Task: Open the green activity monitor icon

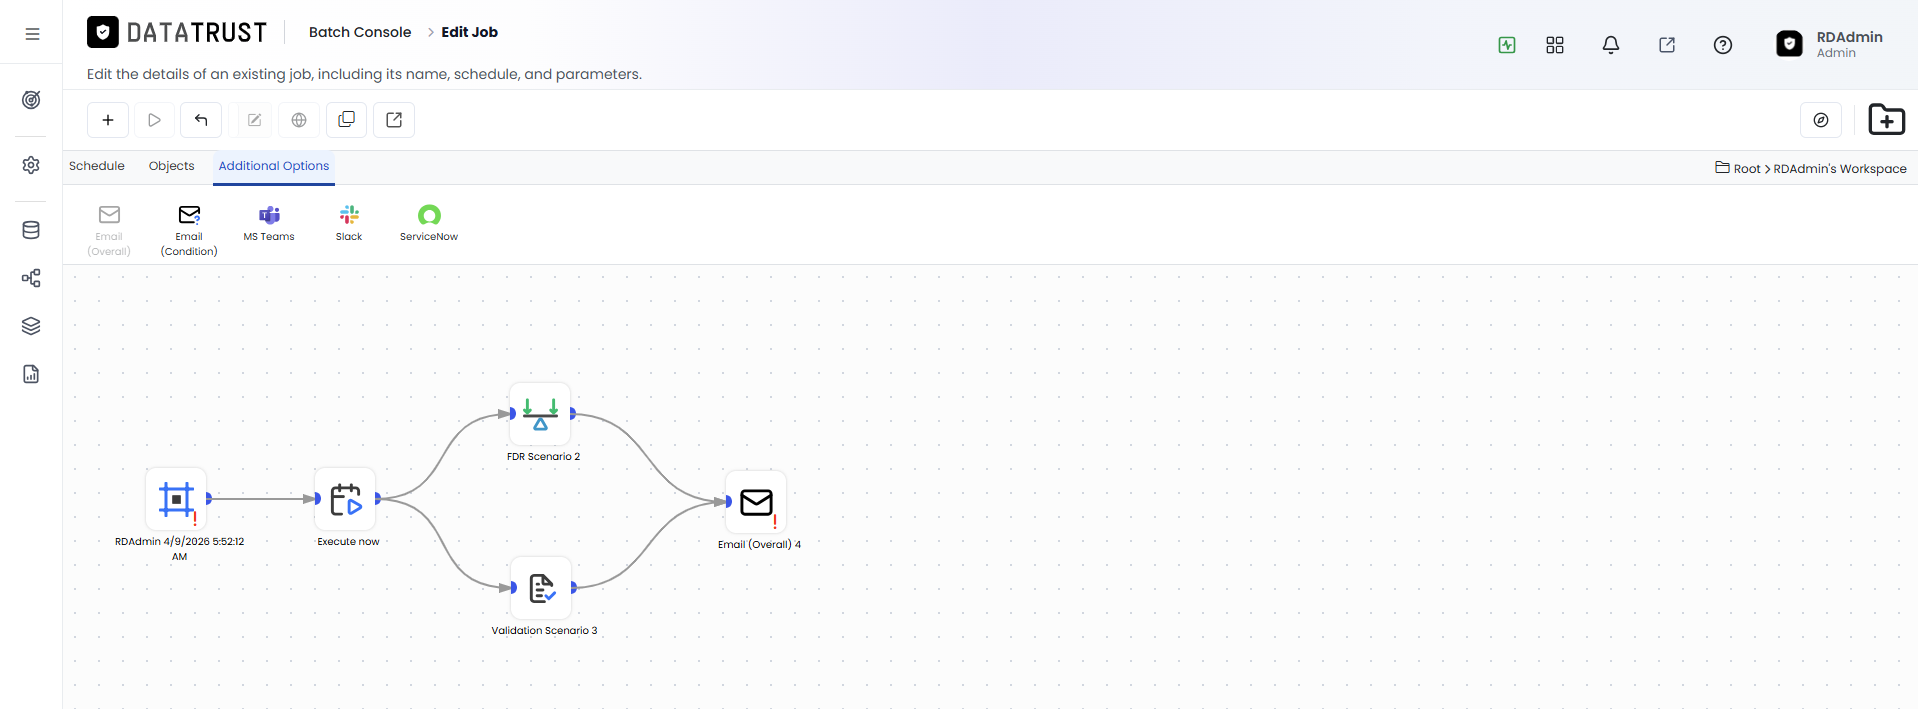Action: (x=1507, y=45)
